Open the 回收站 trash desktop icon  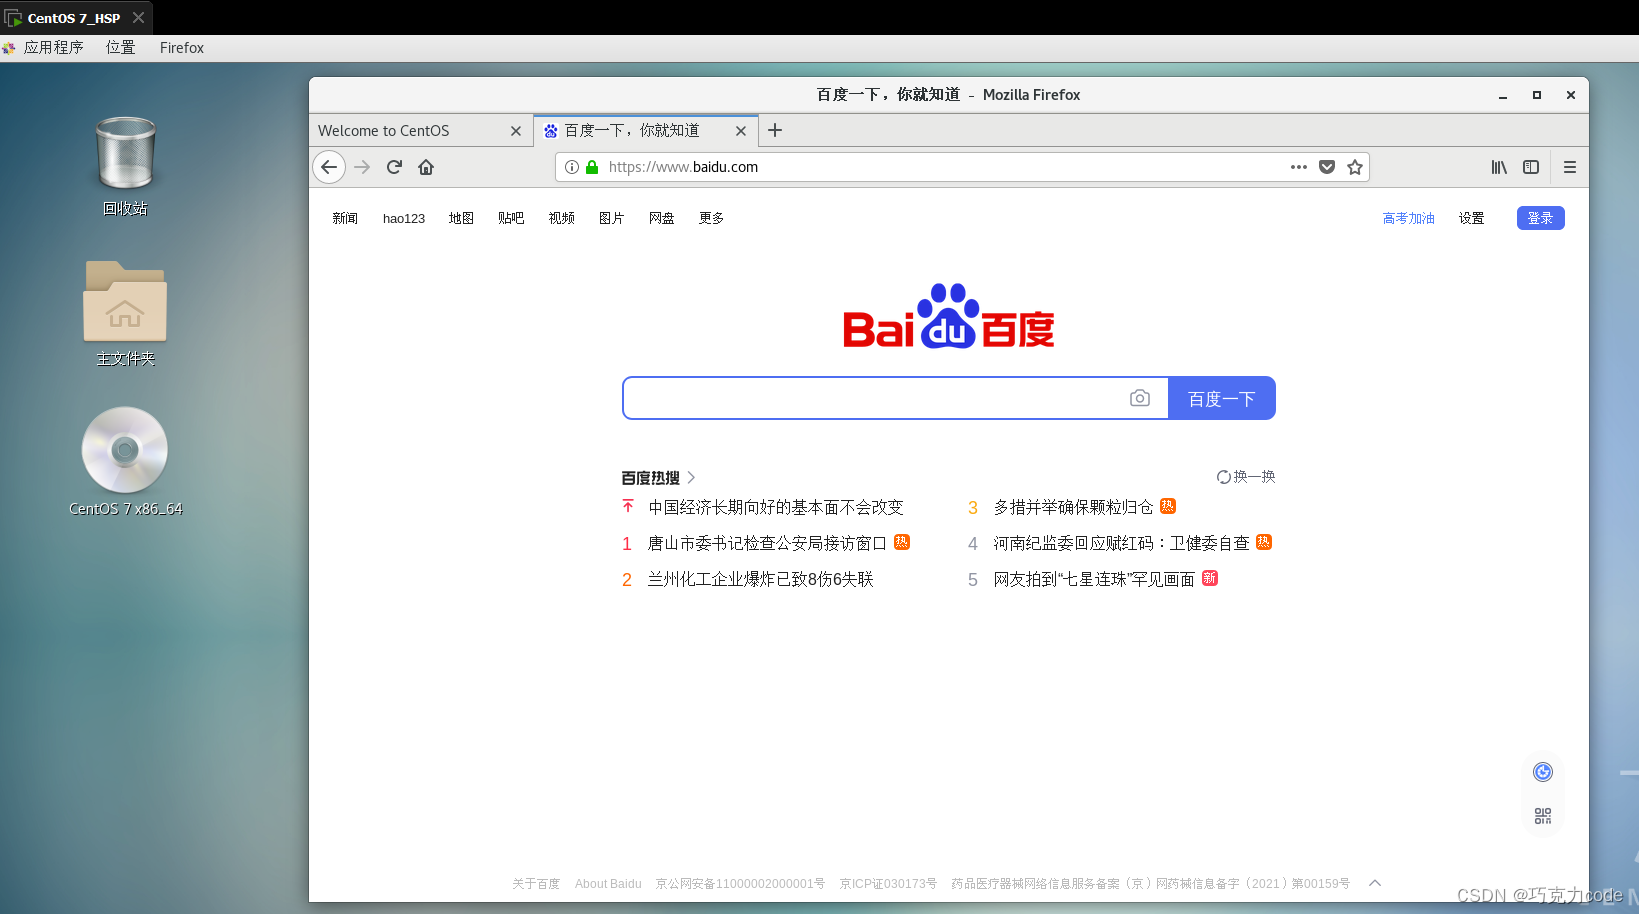[125, 166]
